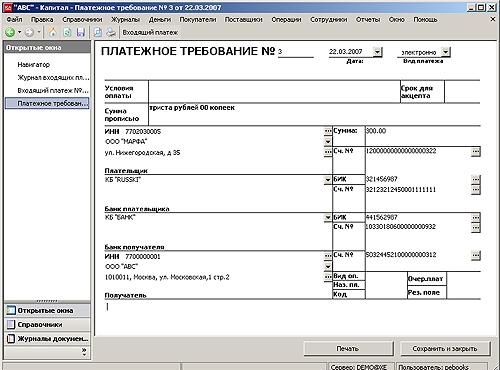Open the Файл menu
500x370 pixels.
14,20
